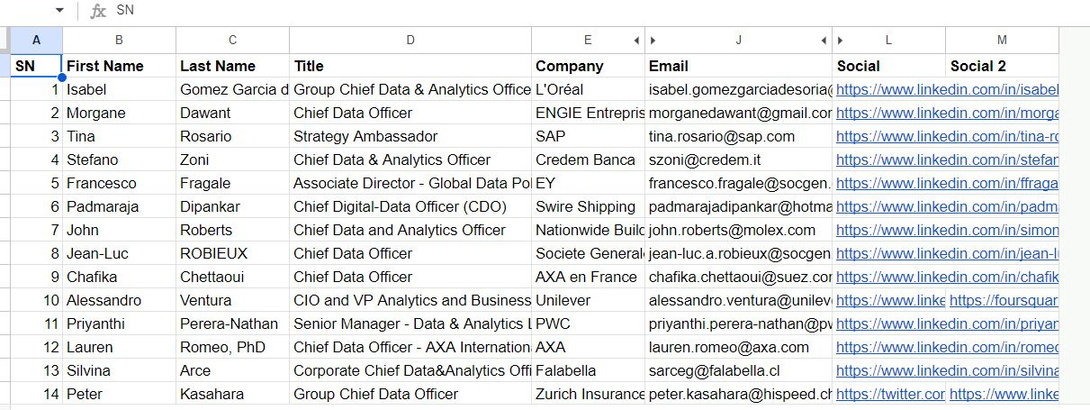Open Tina Rosario's LinkedIn link

coord(947,136)
